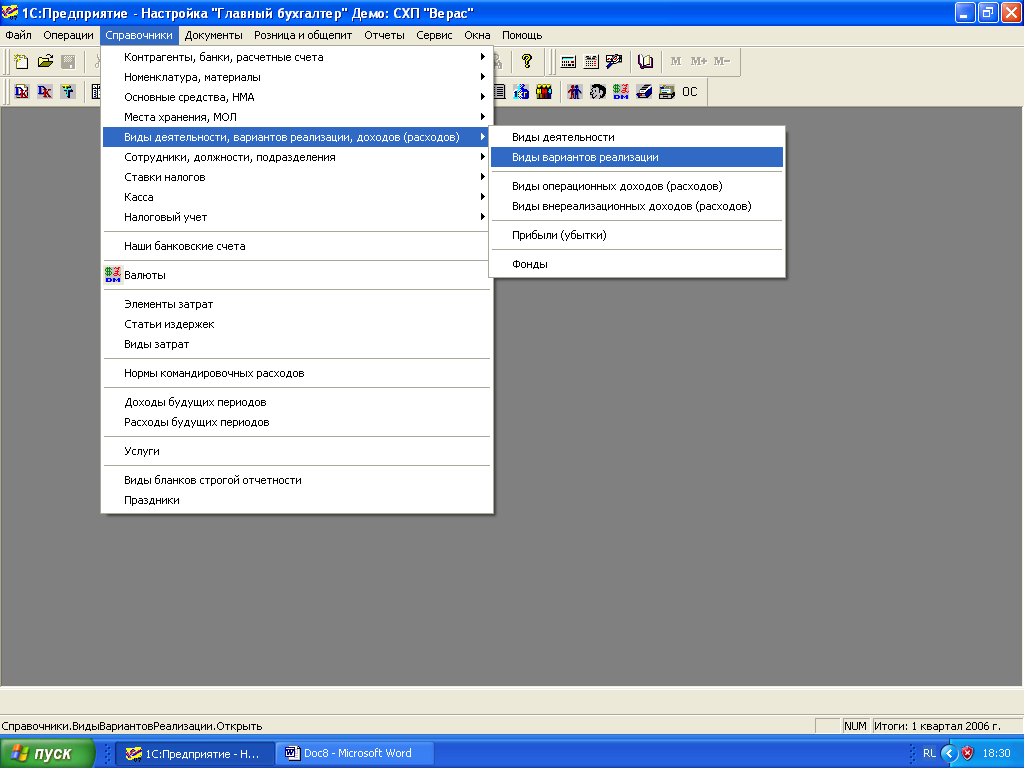The height and width of the screenshot is (768, 1024).
Task: Open the Сервис menu
Action: 434,35
